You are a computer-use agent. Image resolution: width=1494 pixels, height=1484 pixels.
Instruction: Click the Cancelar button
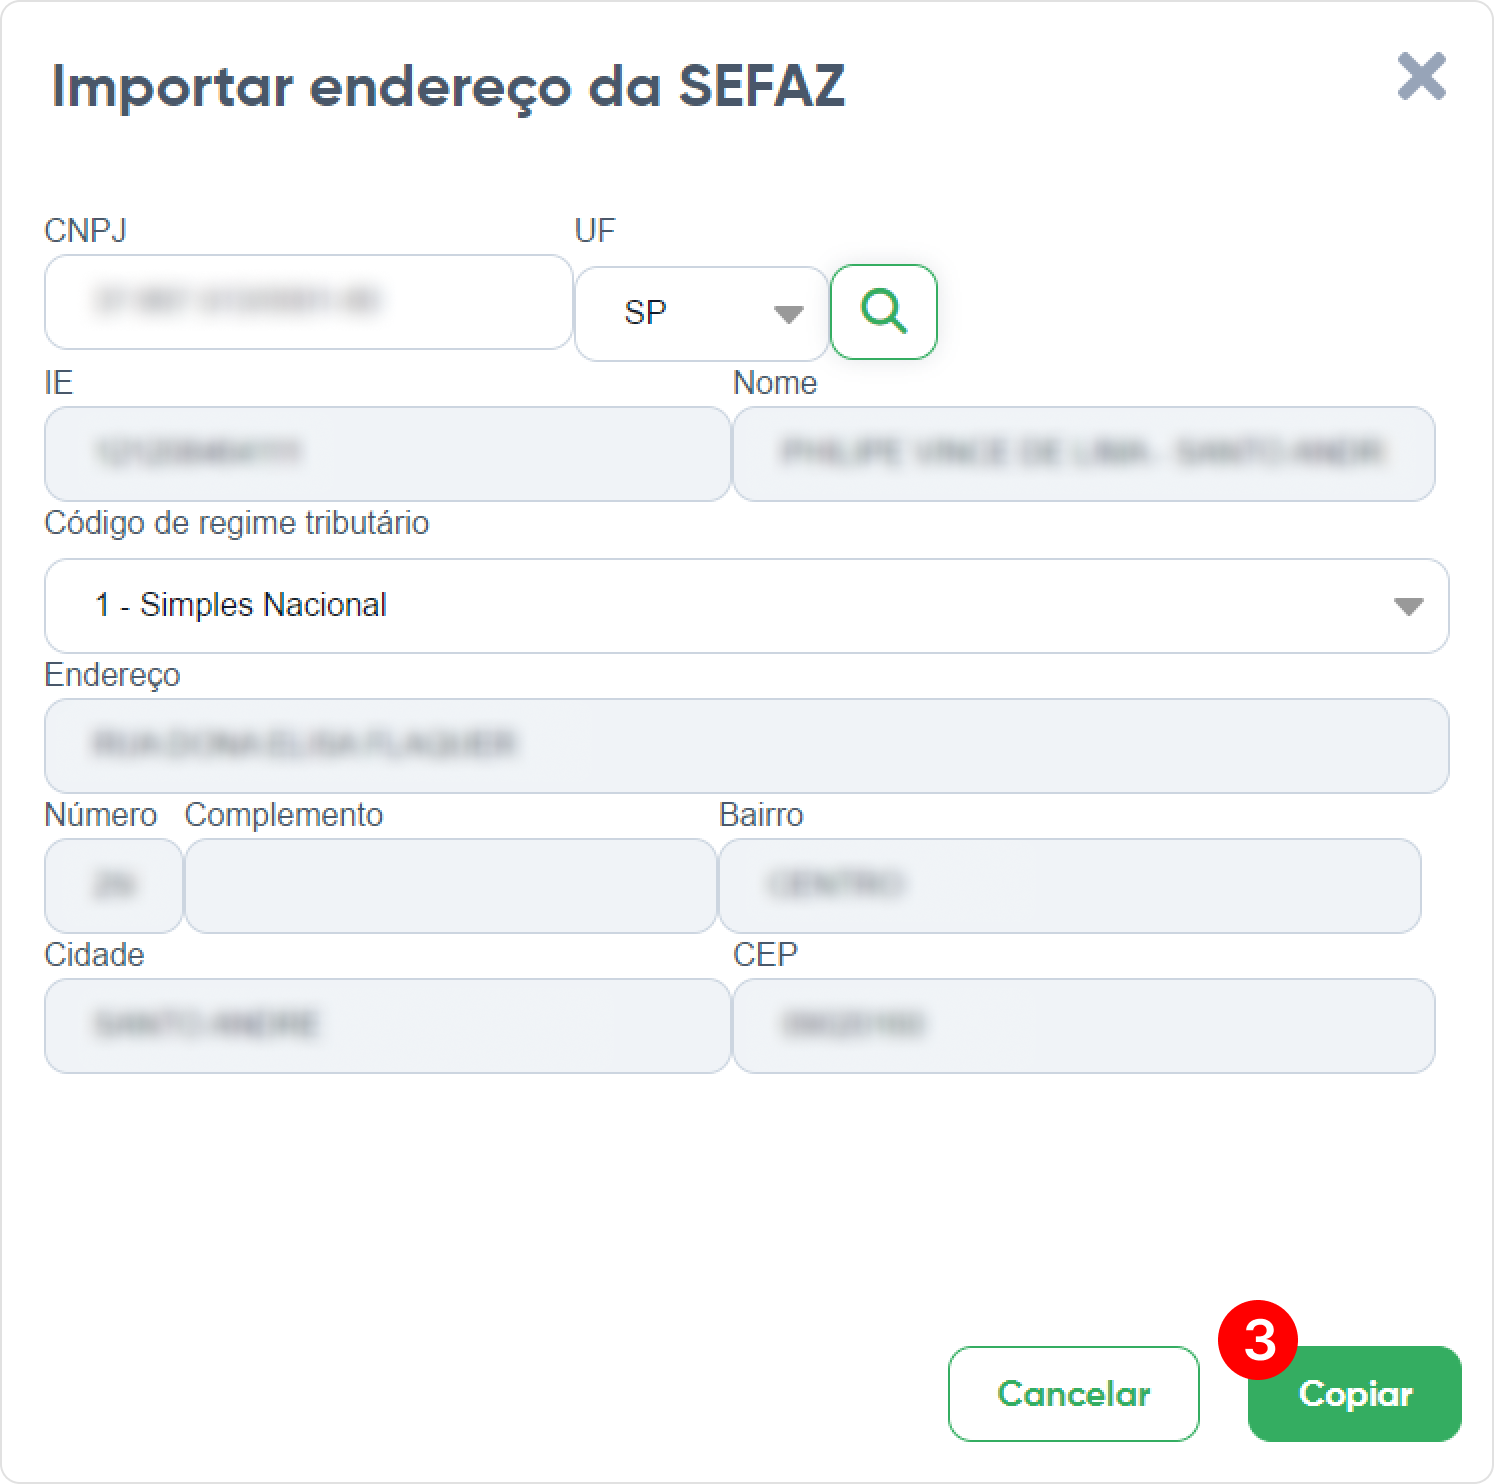coord(1073,1393)
